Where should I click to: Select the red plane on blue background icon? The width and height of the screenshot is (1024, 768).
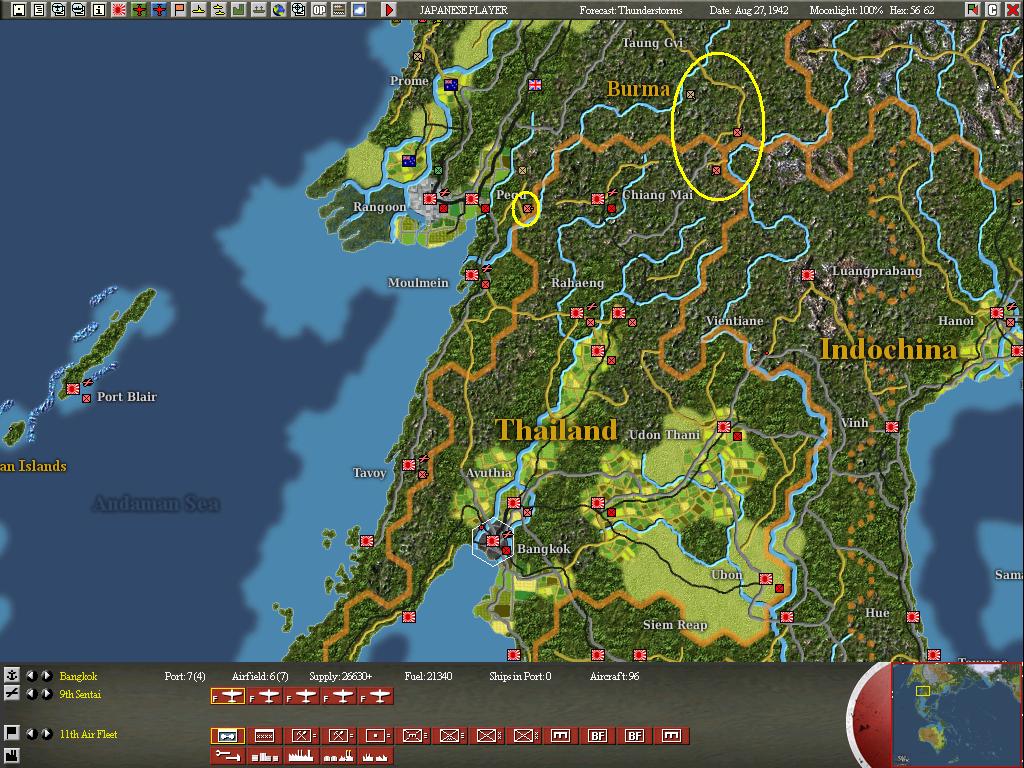coord(159,10)
